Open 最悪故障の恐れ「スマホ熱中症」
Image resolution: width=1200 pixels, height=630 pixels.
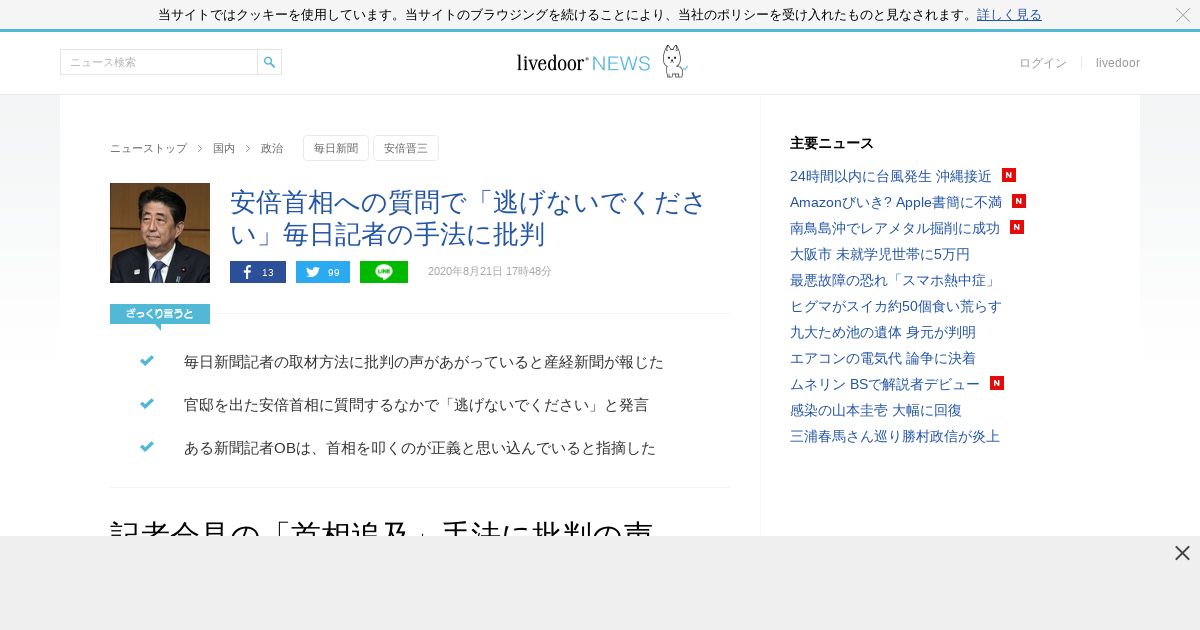pyautogui.click(x=894, y=280)
